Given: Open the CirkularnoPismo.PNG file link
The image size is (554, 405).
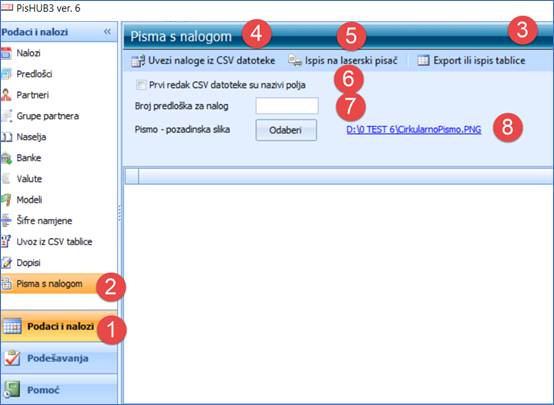Looking at the screenshot, I should (414, 130).
